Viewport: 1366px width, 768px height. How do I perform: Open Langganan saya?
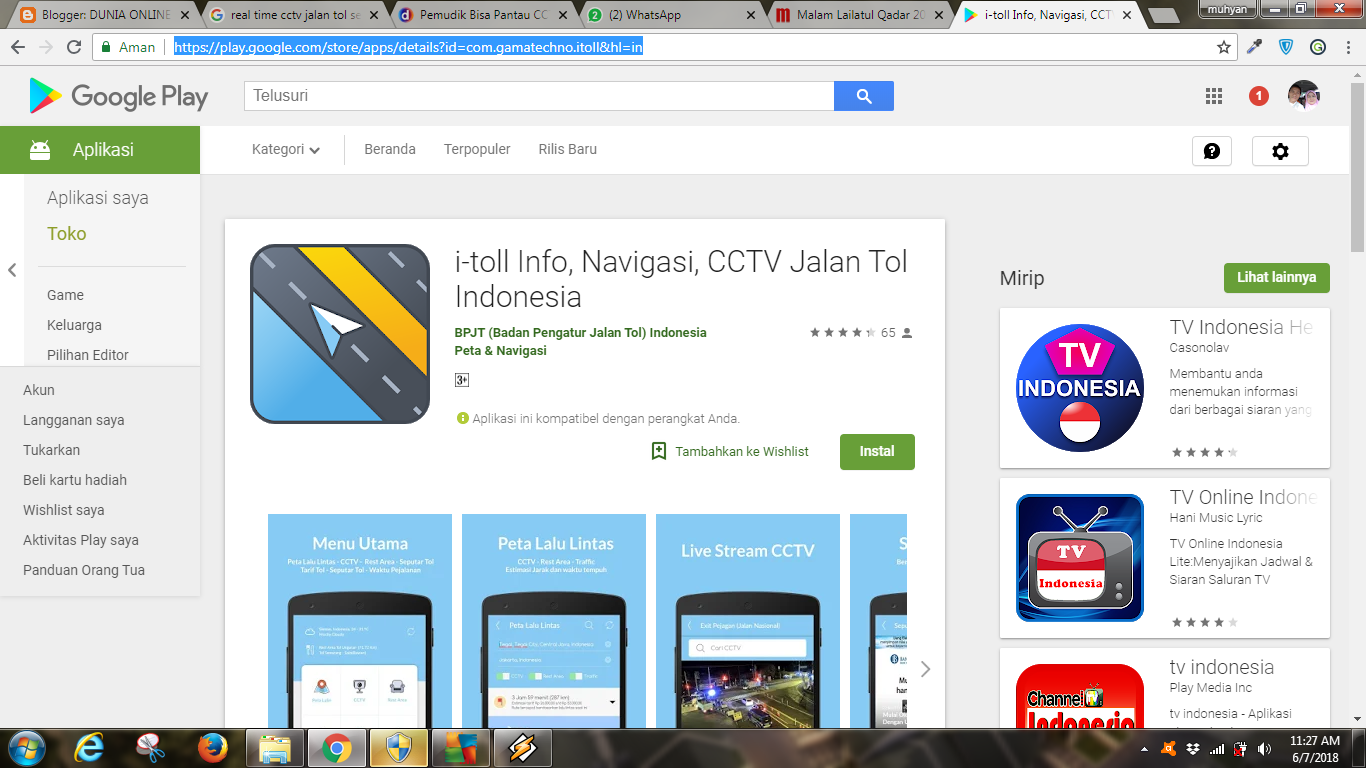coord(74,420)
